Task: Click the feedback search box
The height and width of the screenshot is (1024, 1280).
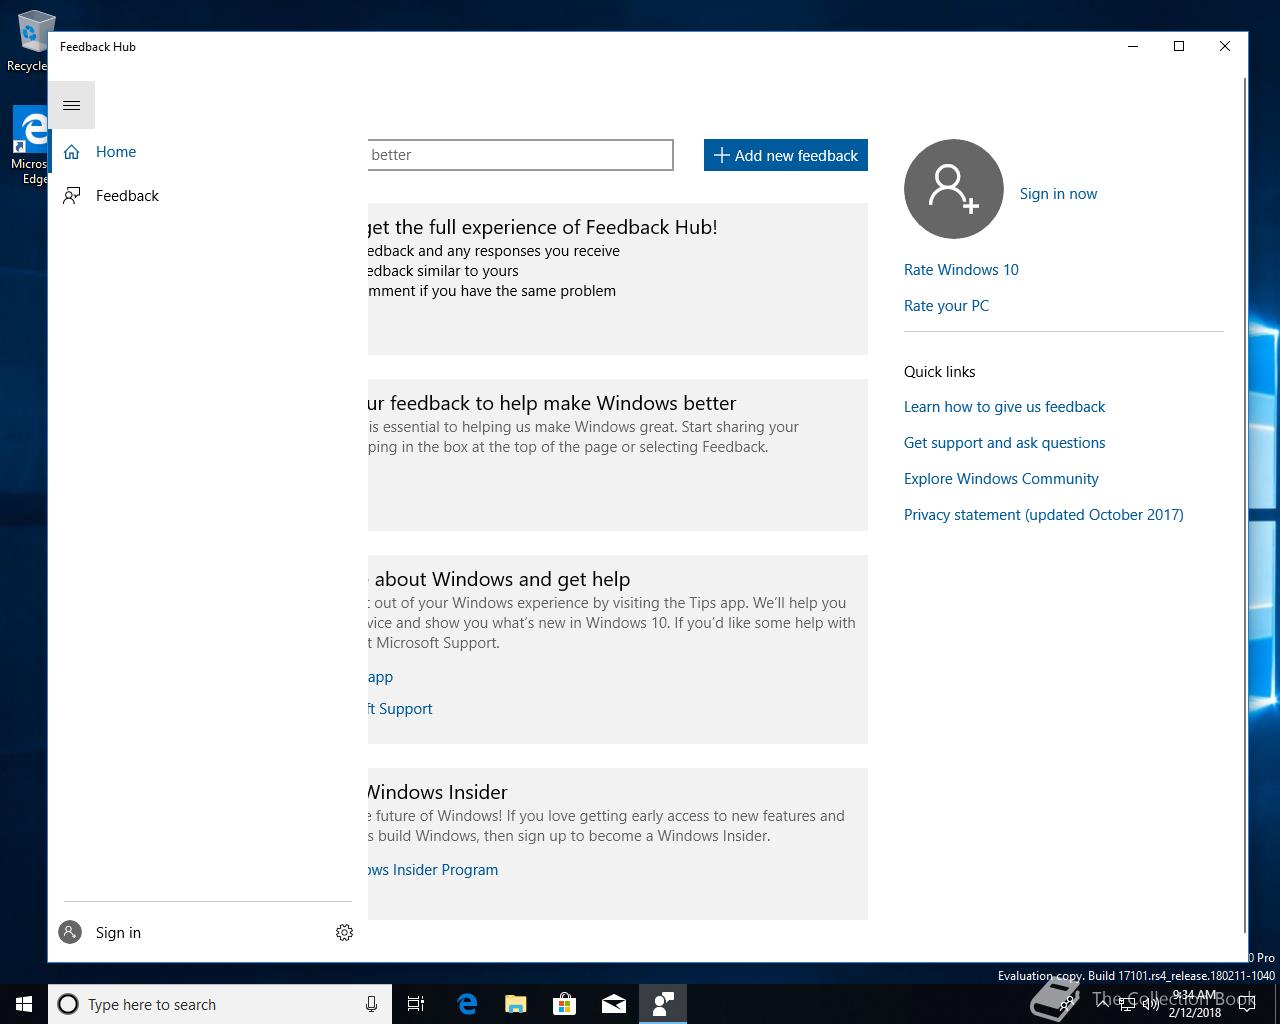Action: pos(520,155)
